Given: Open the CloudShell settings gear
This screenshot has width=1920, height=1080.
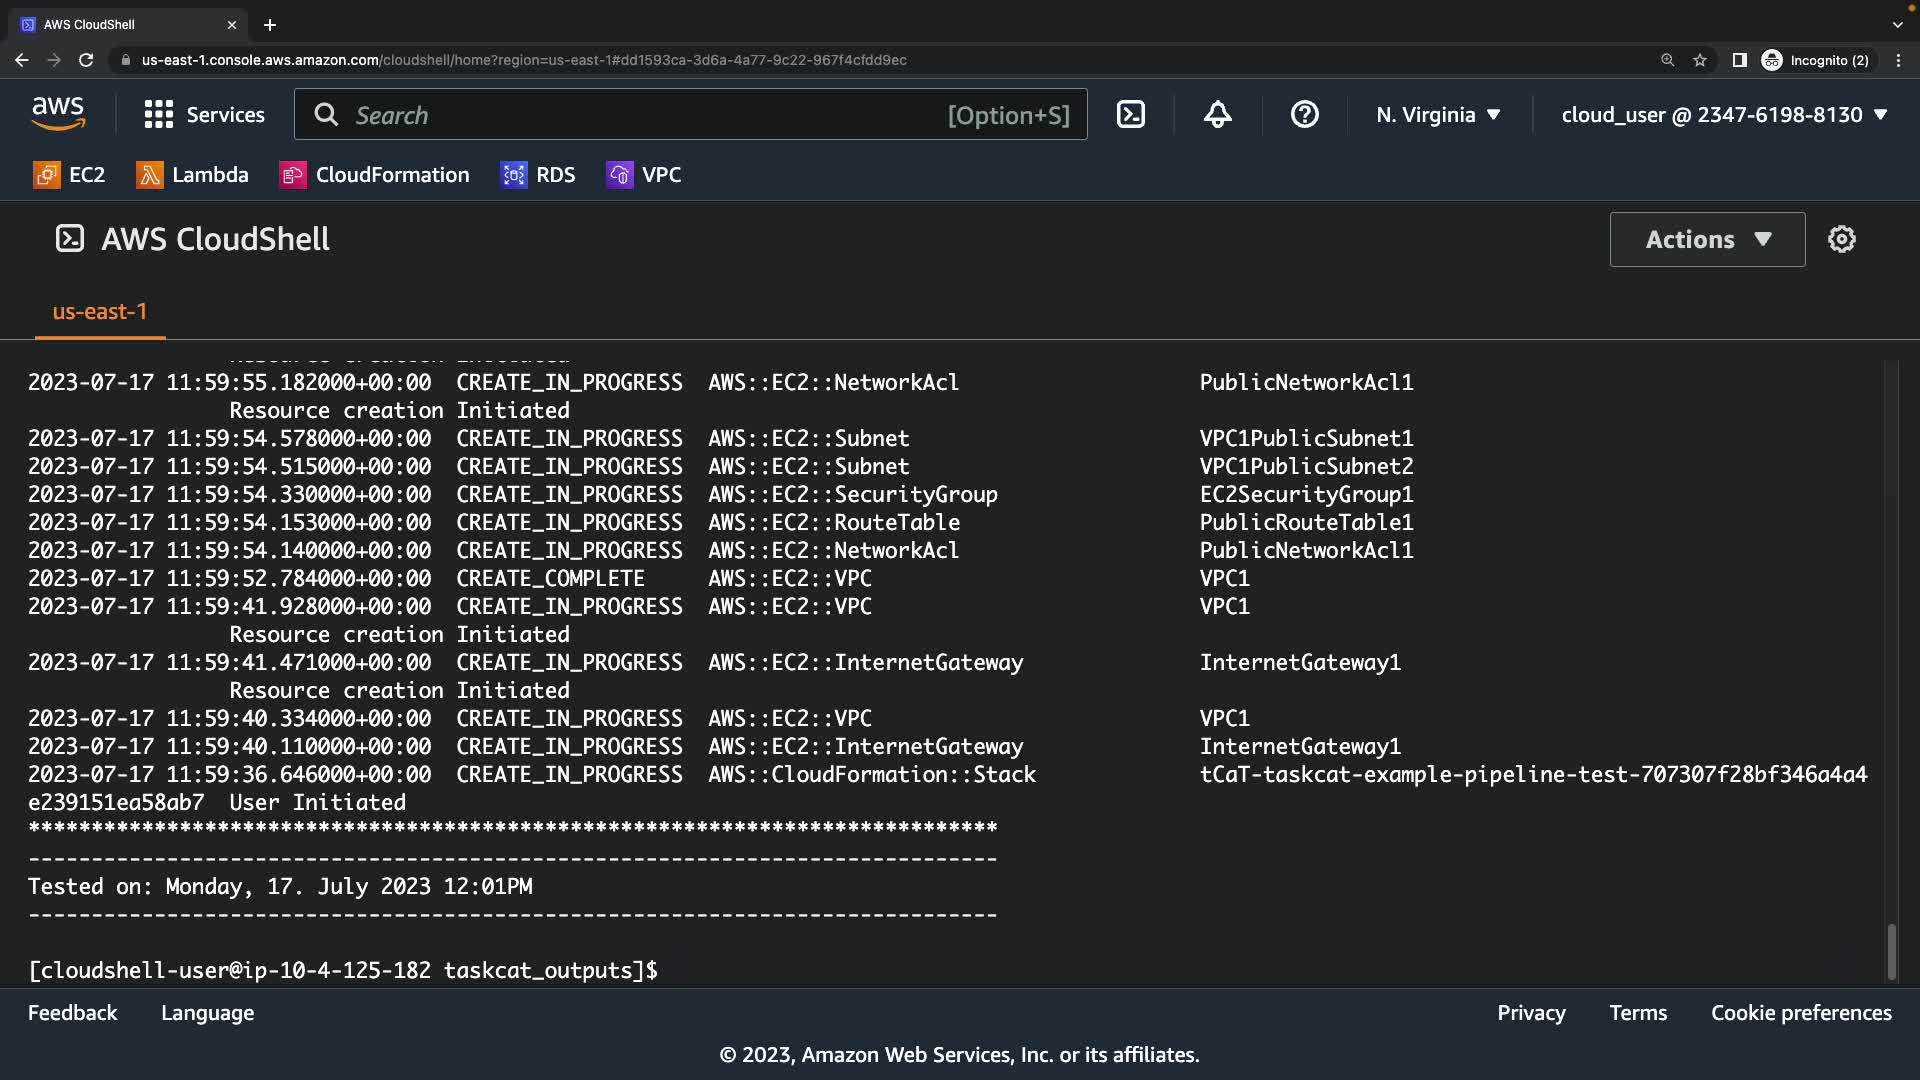Looking at the screenshot, I should 1841,239.
